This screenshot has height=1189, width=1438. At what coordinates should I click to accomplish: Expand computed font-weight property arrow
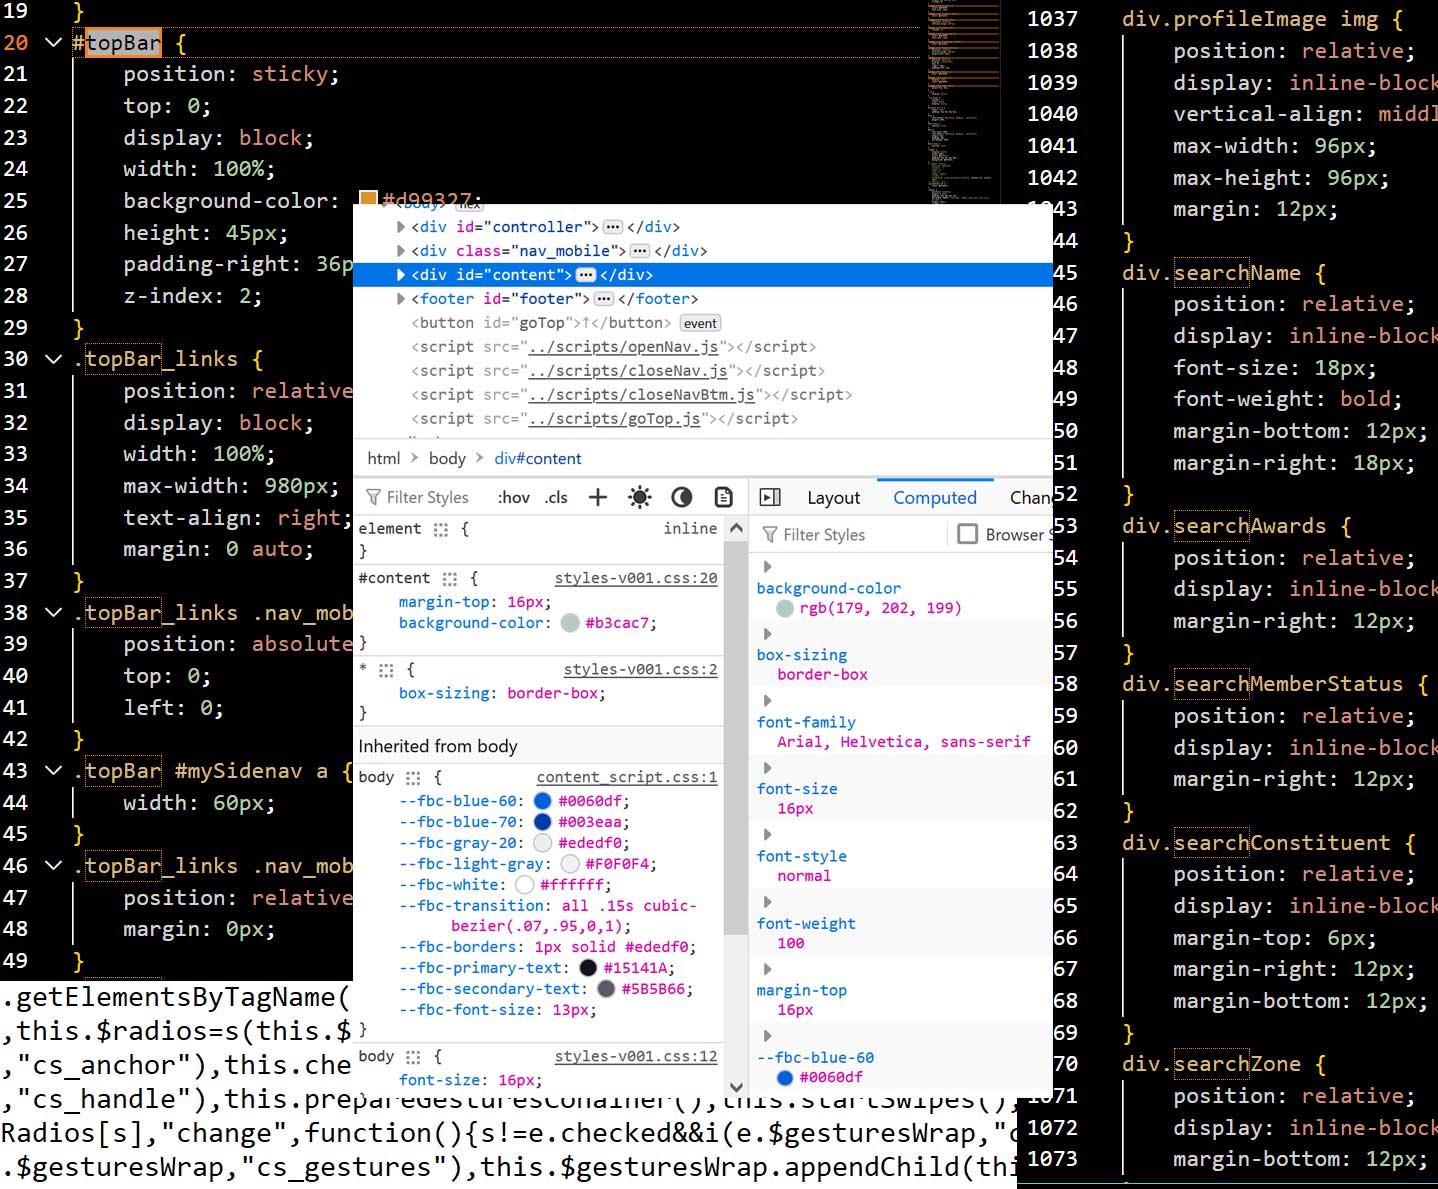pyautogui.click(x=768, y=902)
